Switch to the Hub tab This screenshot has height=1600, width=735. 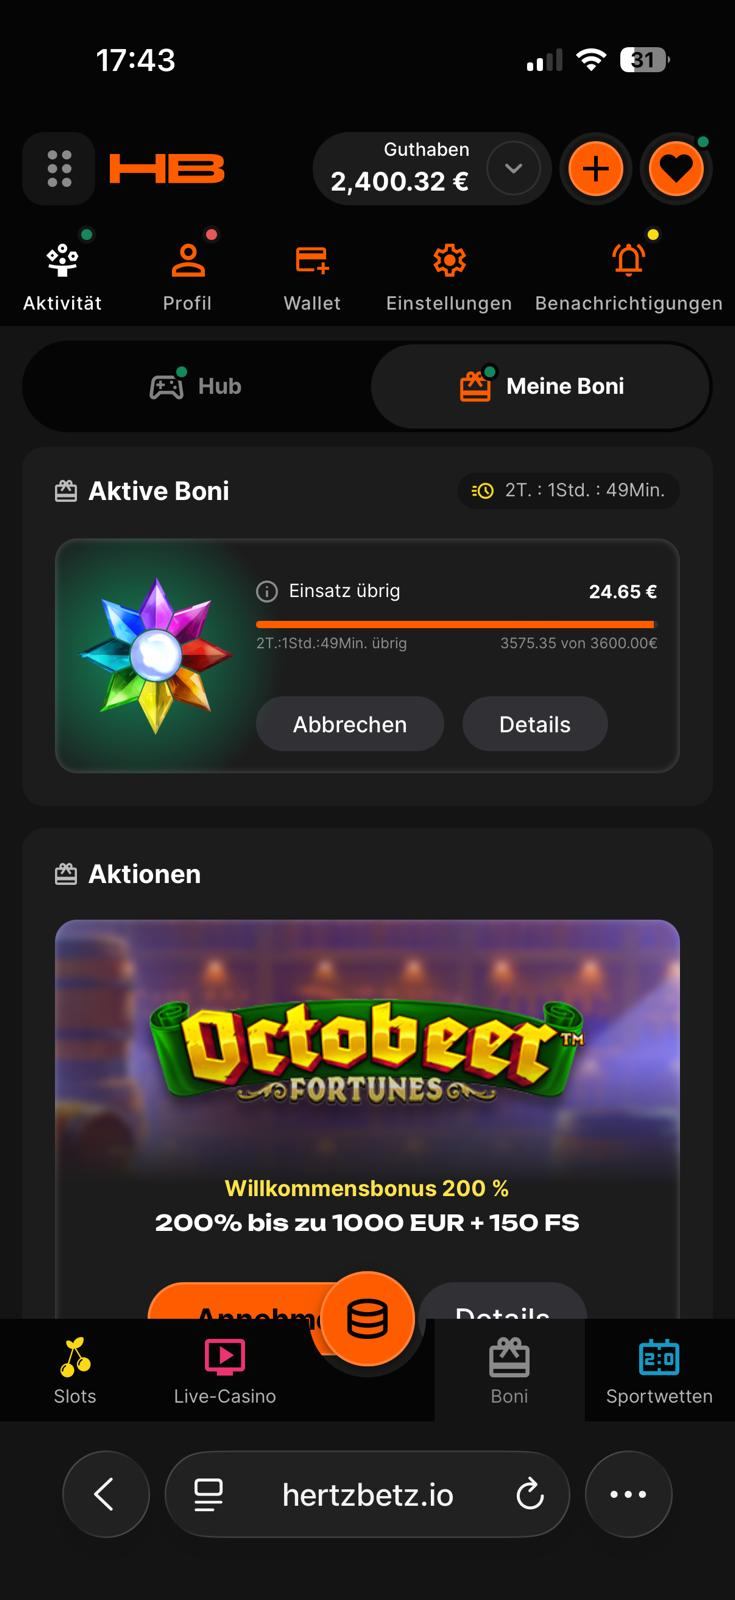click(x=196, y=386)
